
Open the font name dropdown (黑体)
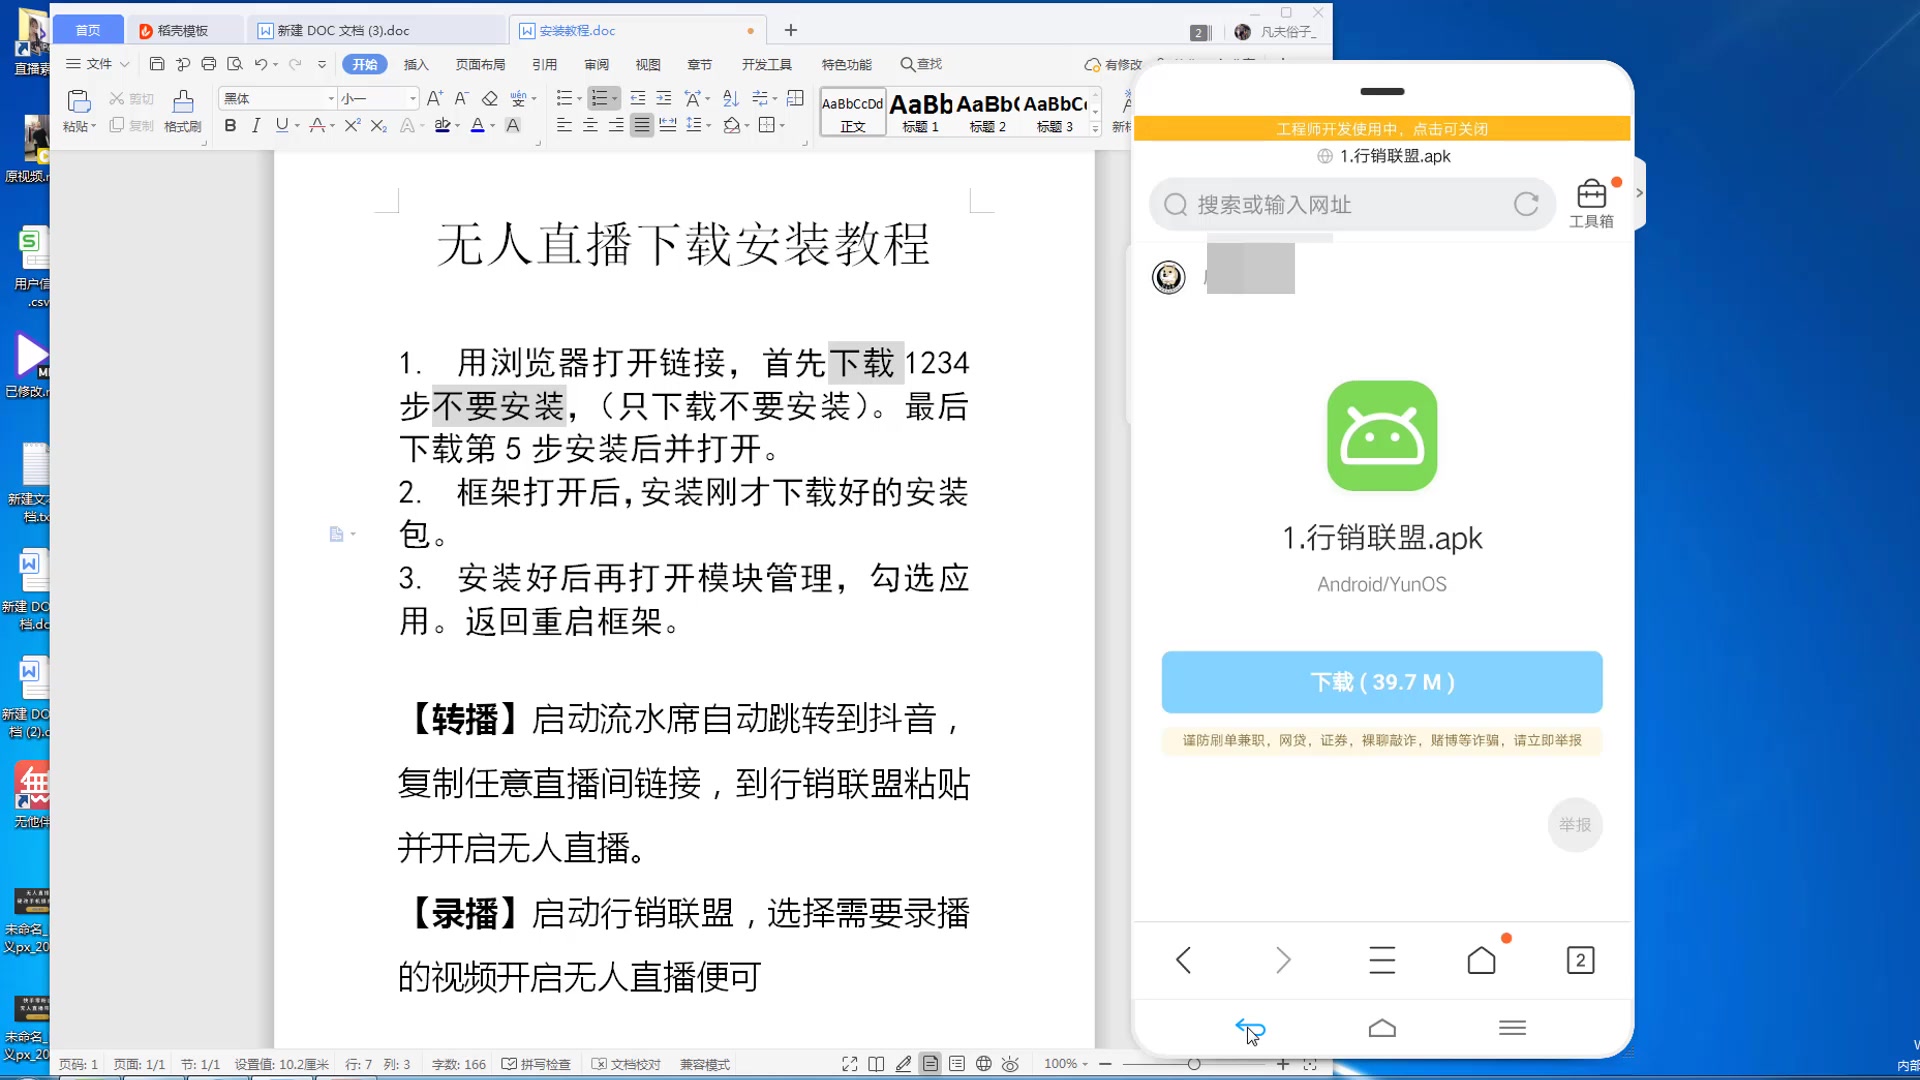tap(331, 98)
